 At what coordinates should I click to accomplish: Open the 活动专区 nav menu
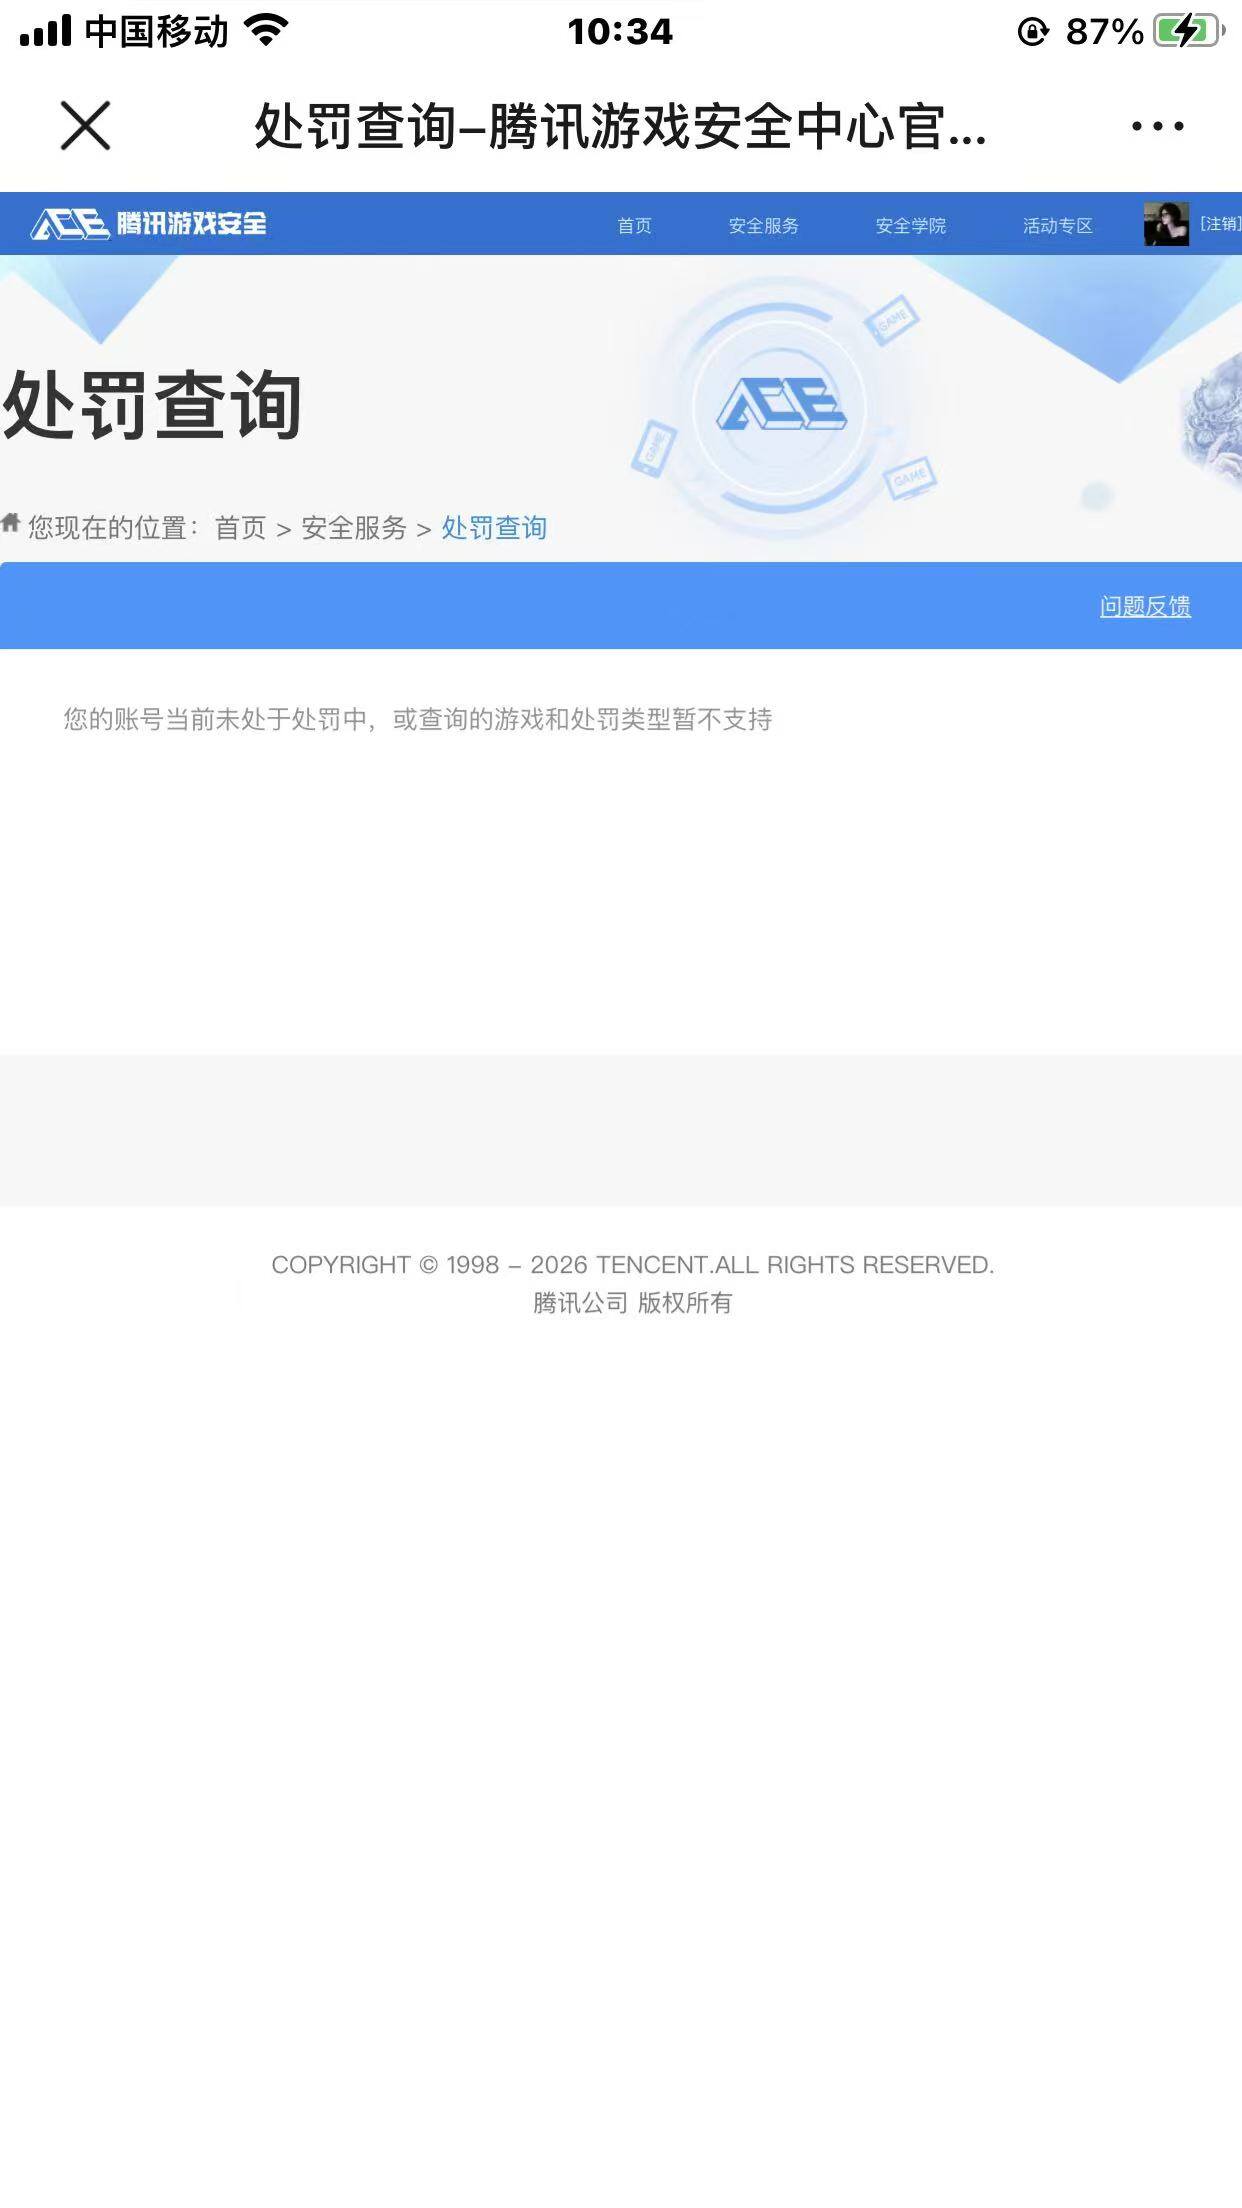click(x=1058, y=226)
